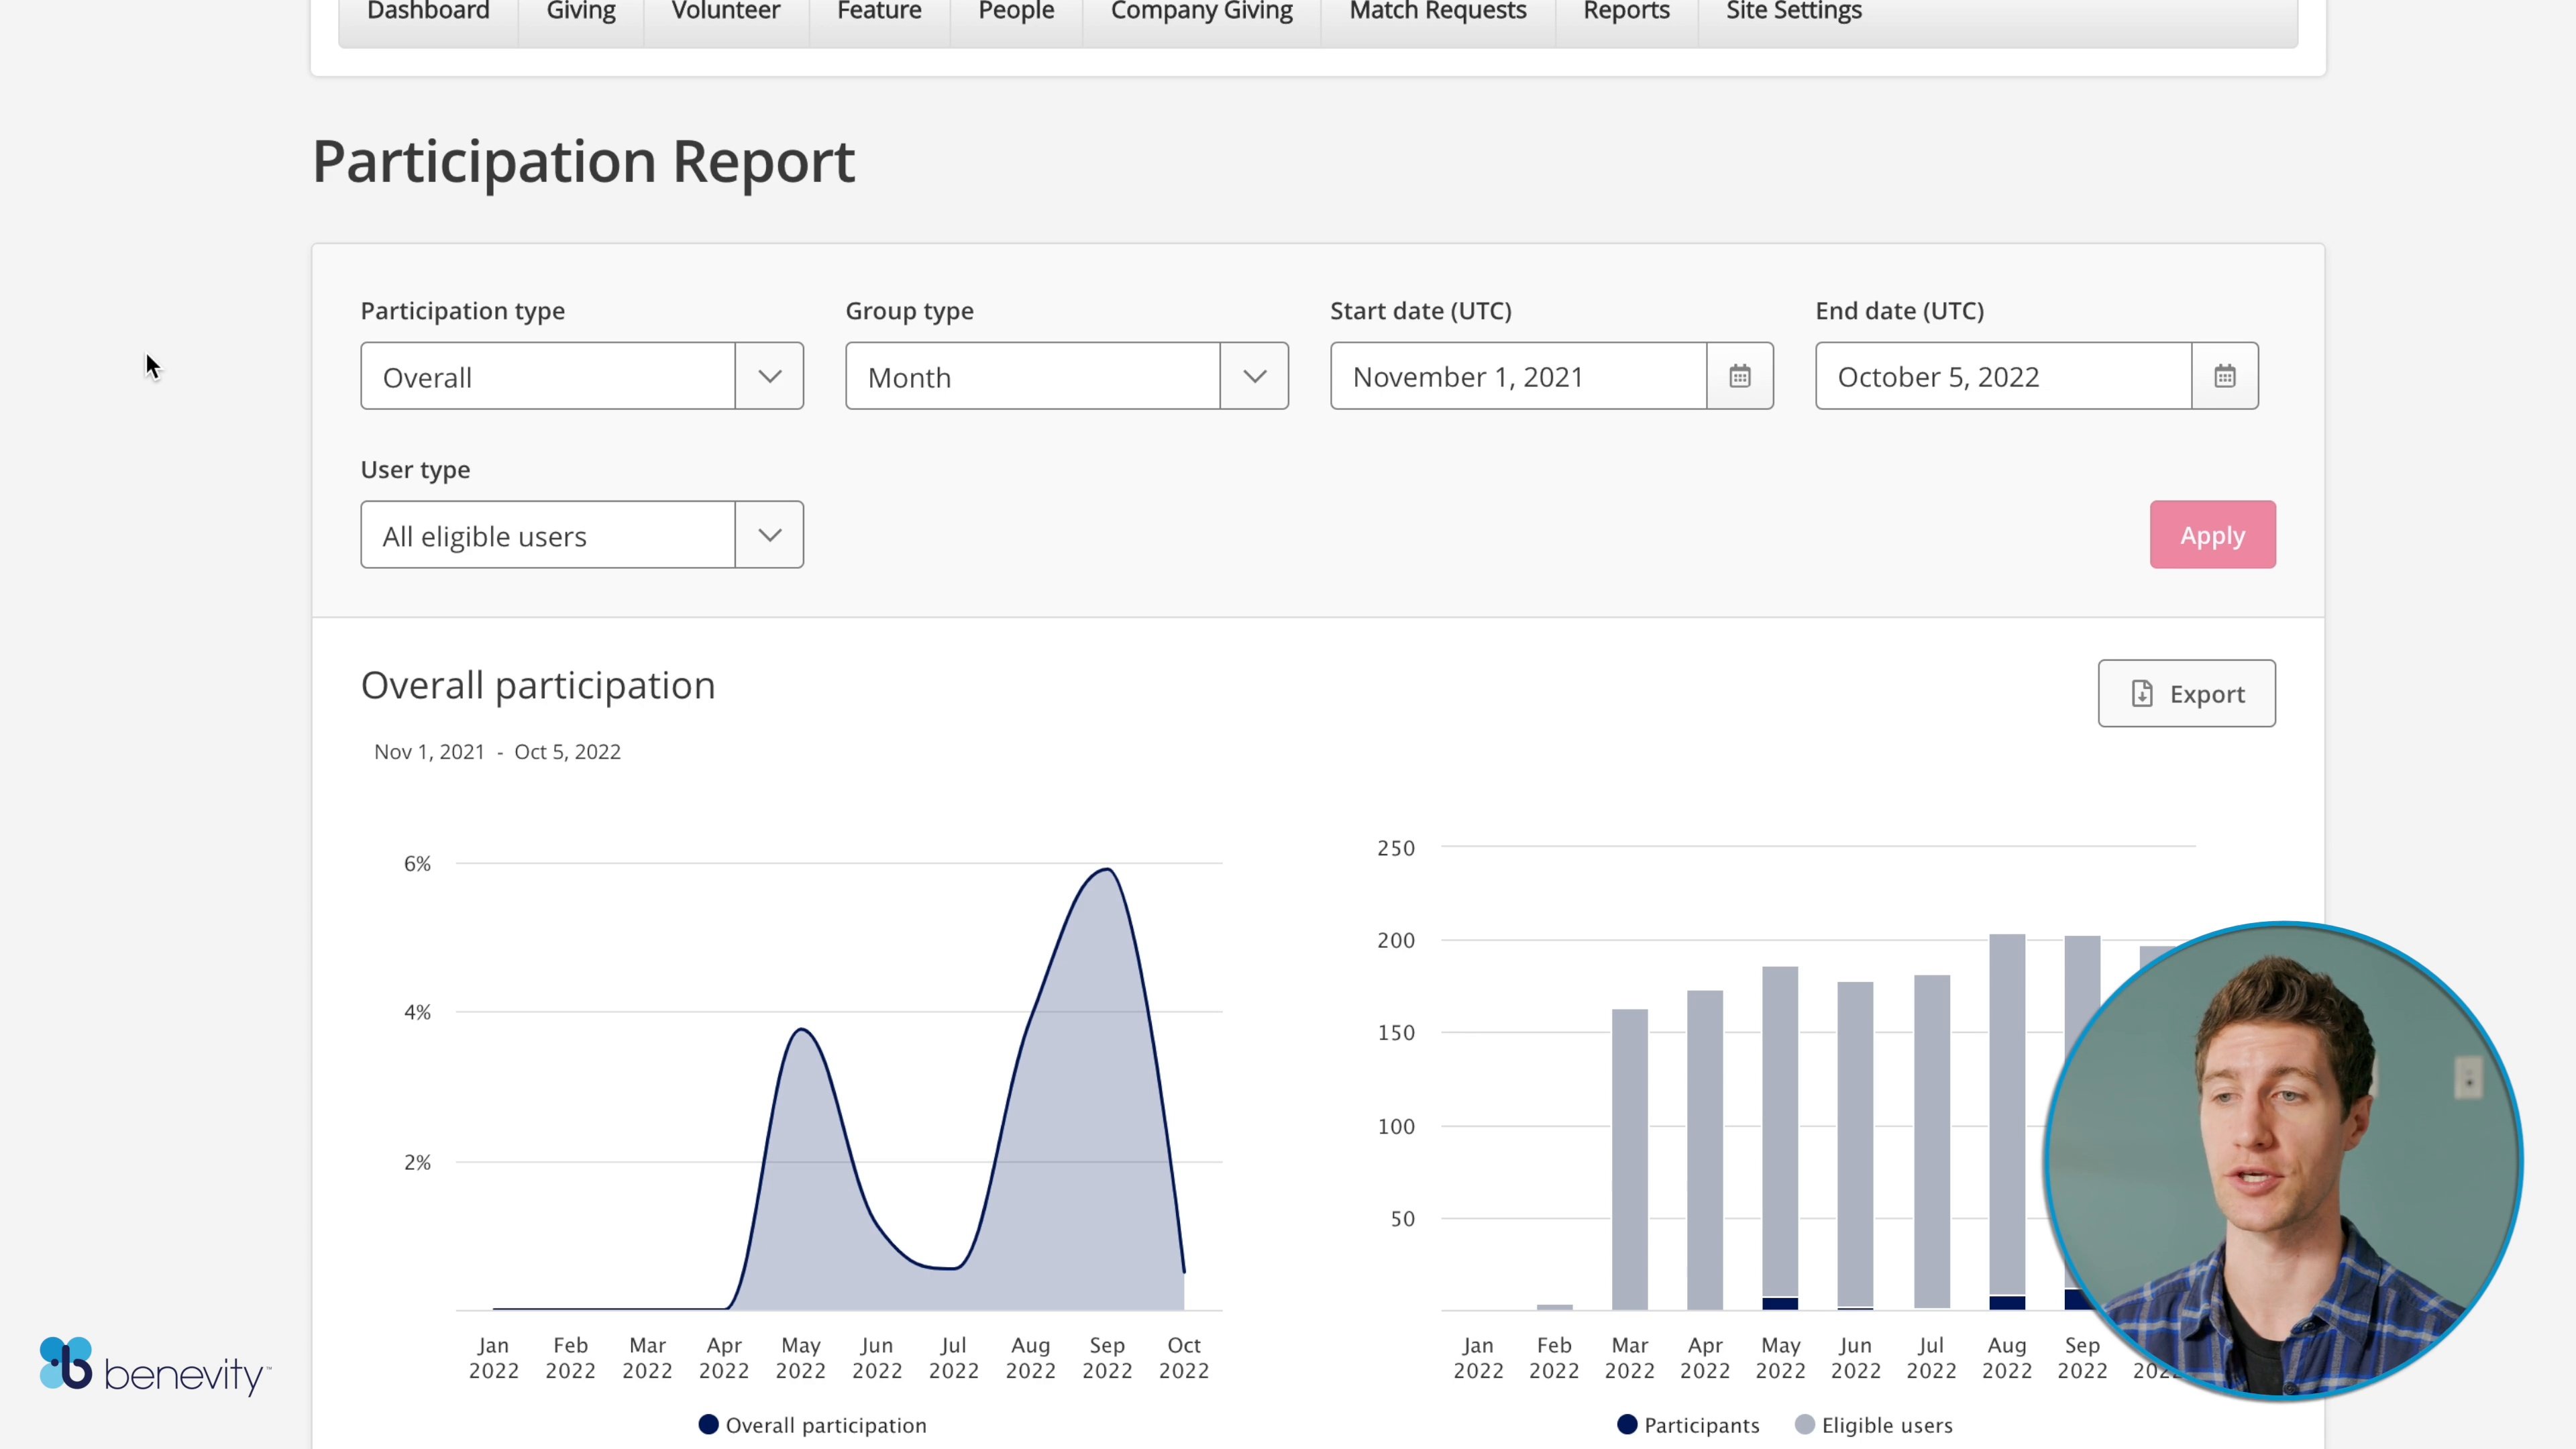Open the Overall participation type combo box
Screen dimensions: 2576x1449
coord(582,376)
